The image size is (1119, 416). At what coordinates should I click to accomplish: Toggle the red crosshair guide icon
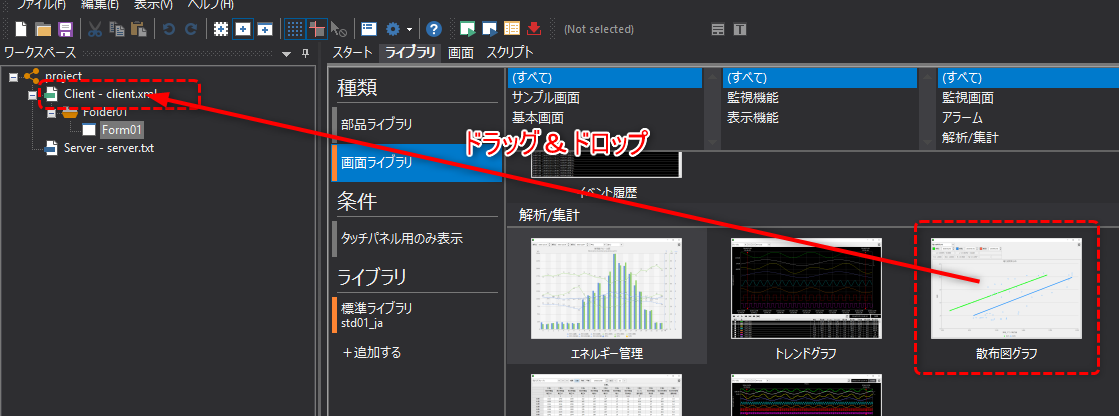tap(317, 29)
